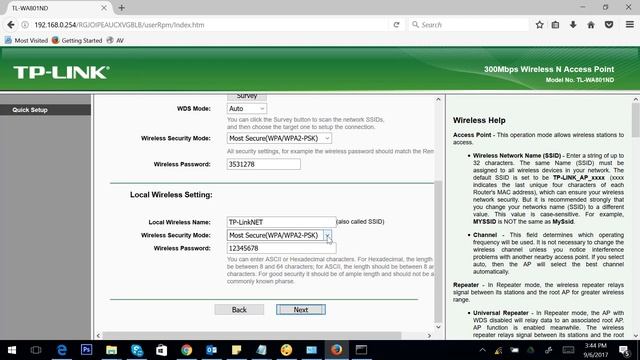Edit the local Wireless Password 12345678 field

(281, 248)
